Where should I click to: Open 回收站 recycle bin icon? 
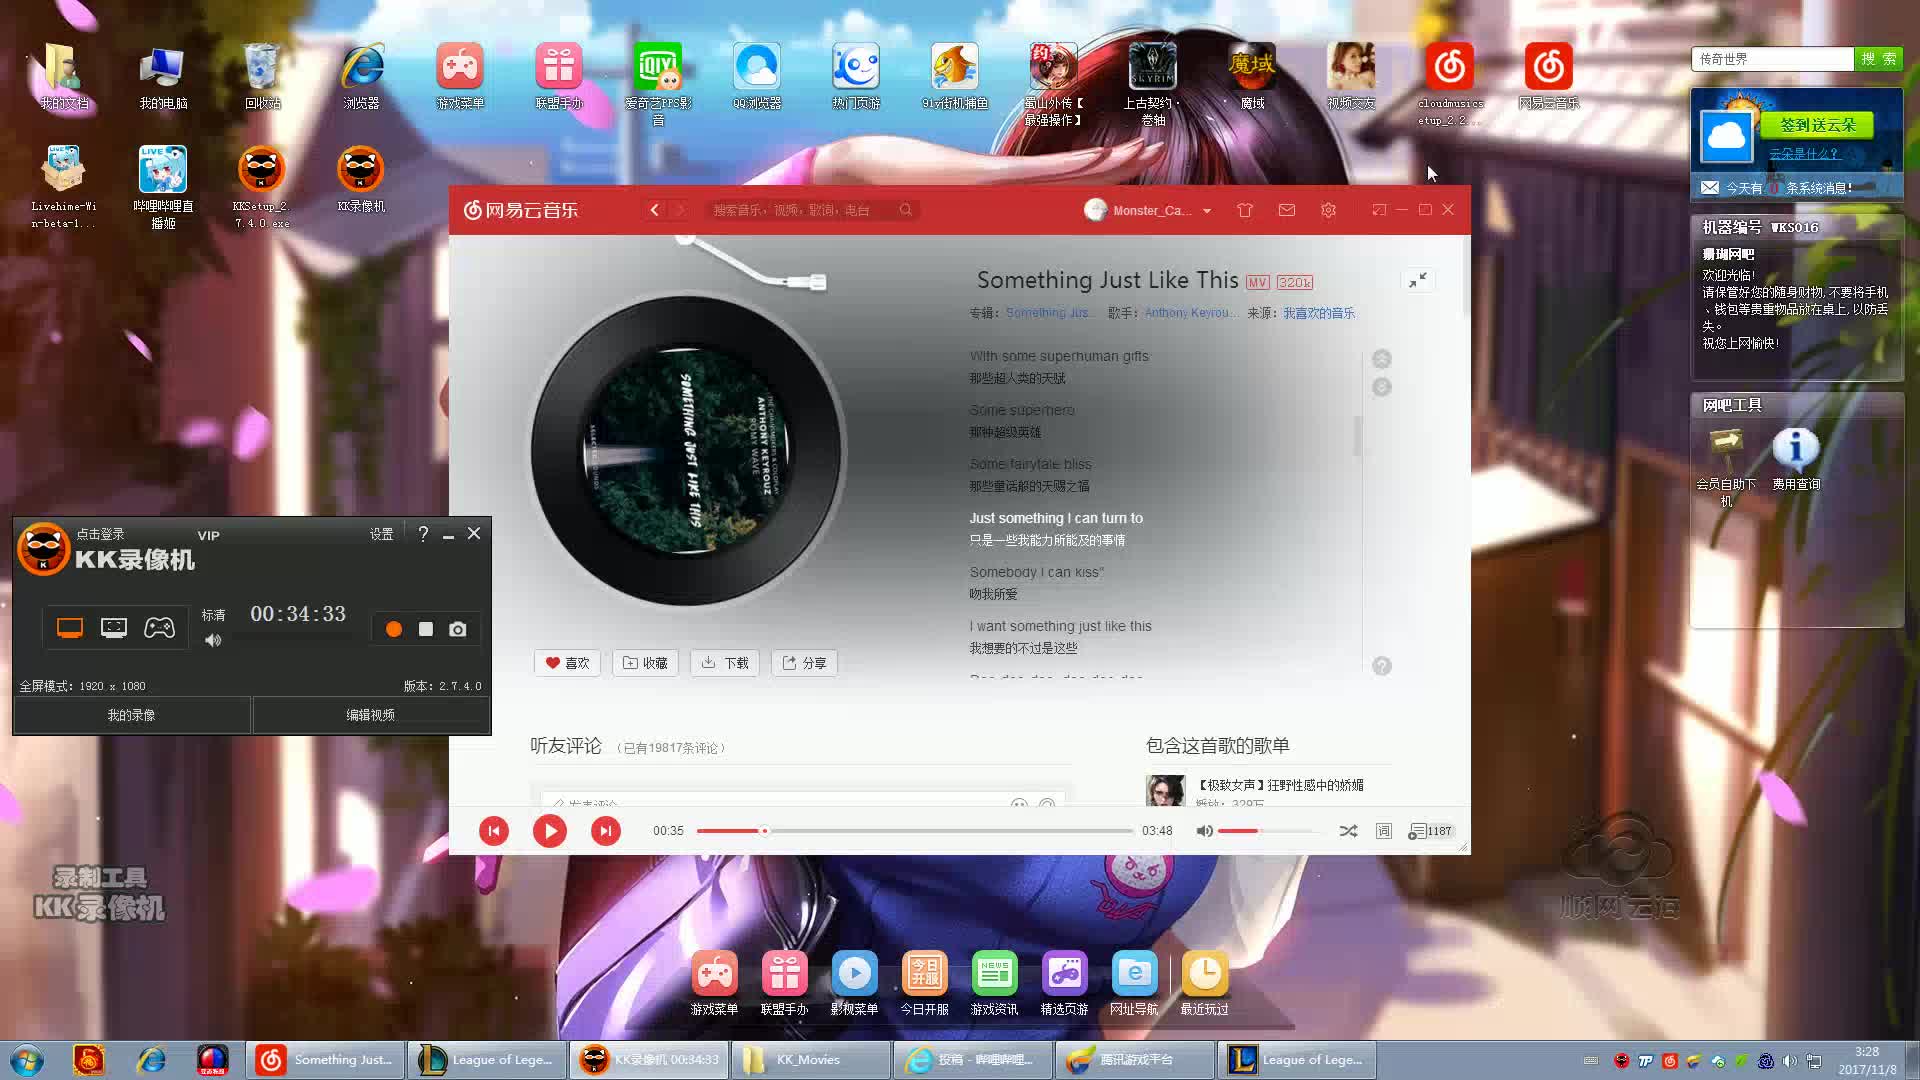(262, 77)
